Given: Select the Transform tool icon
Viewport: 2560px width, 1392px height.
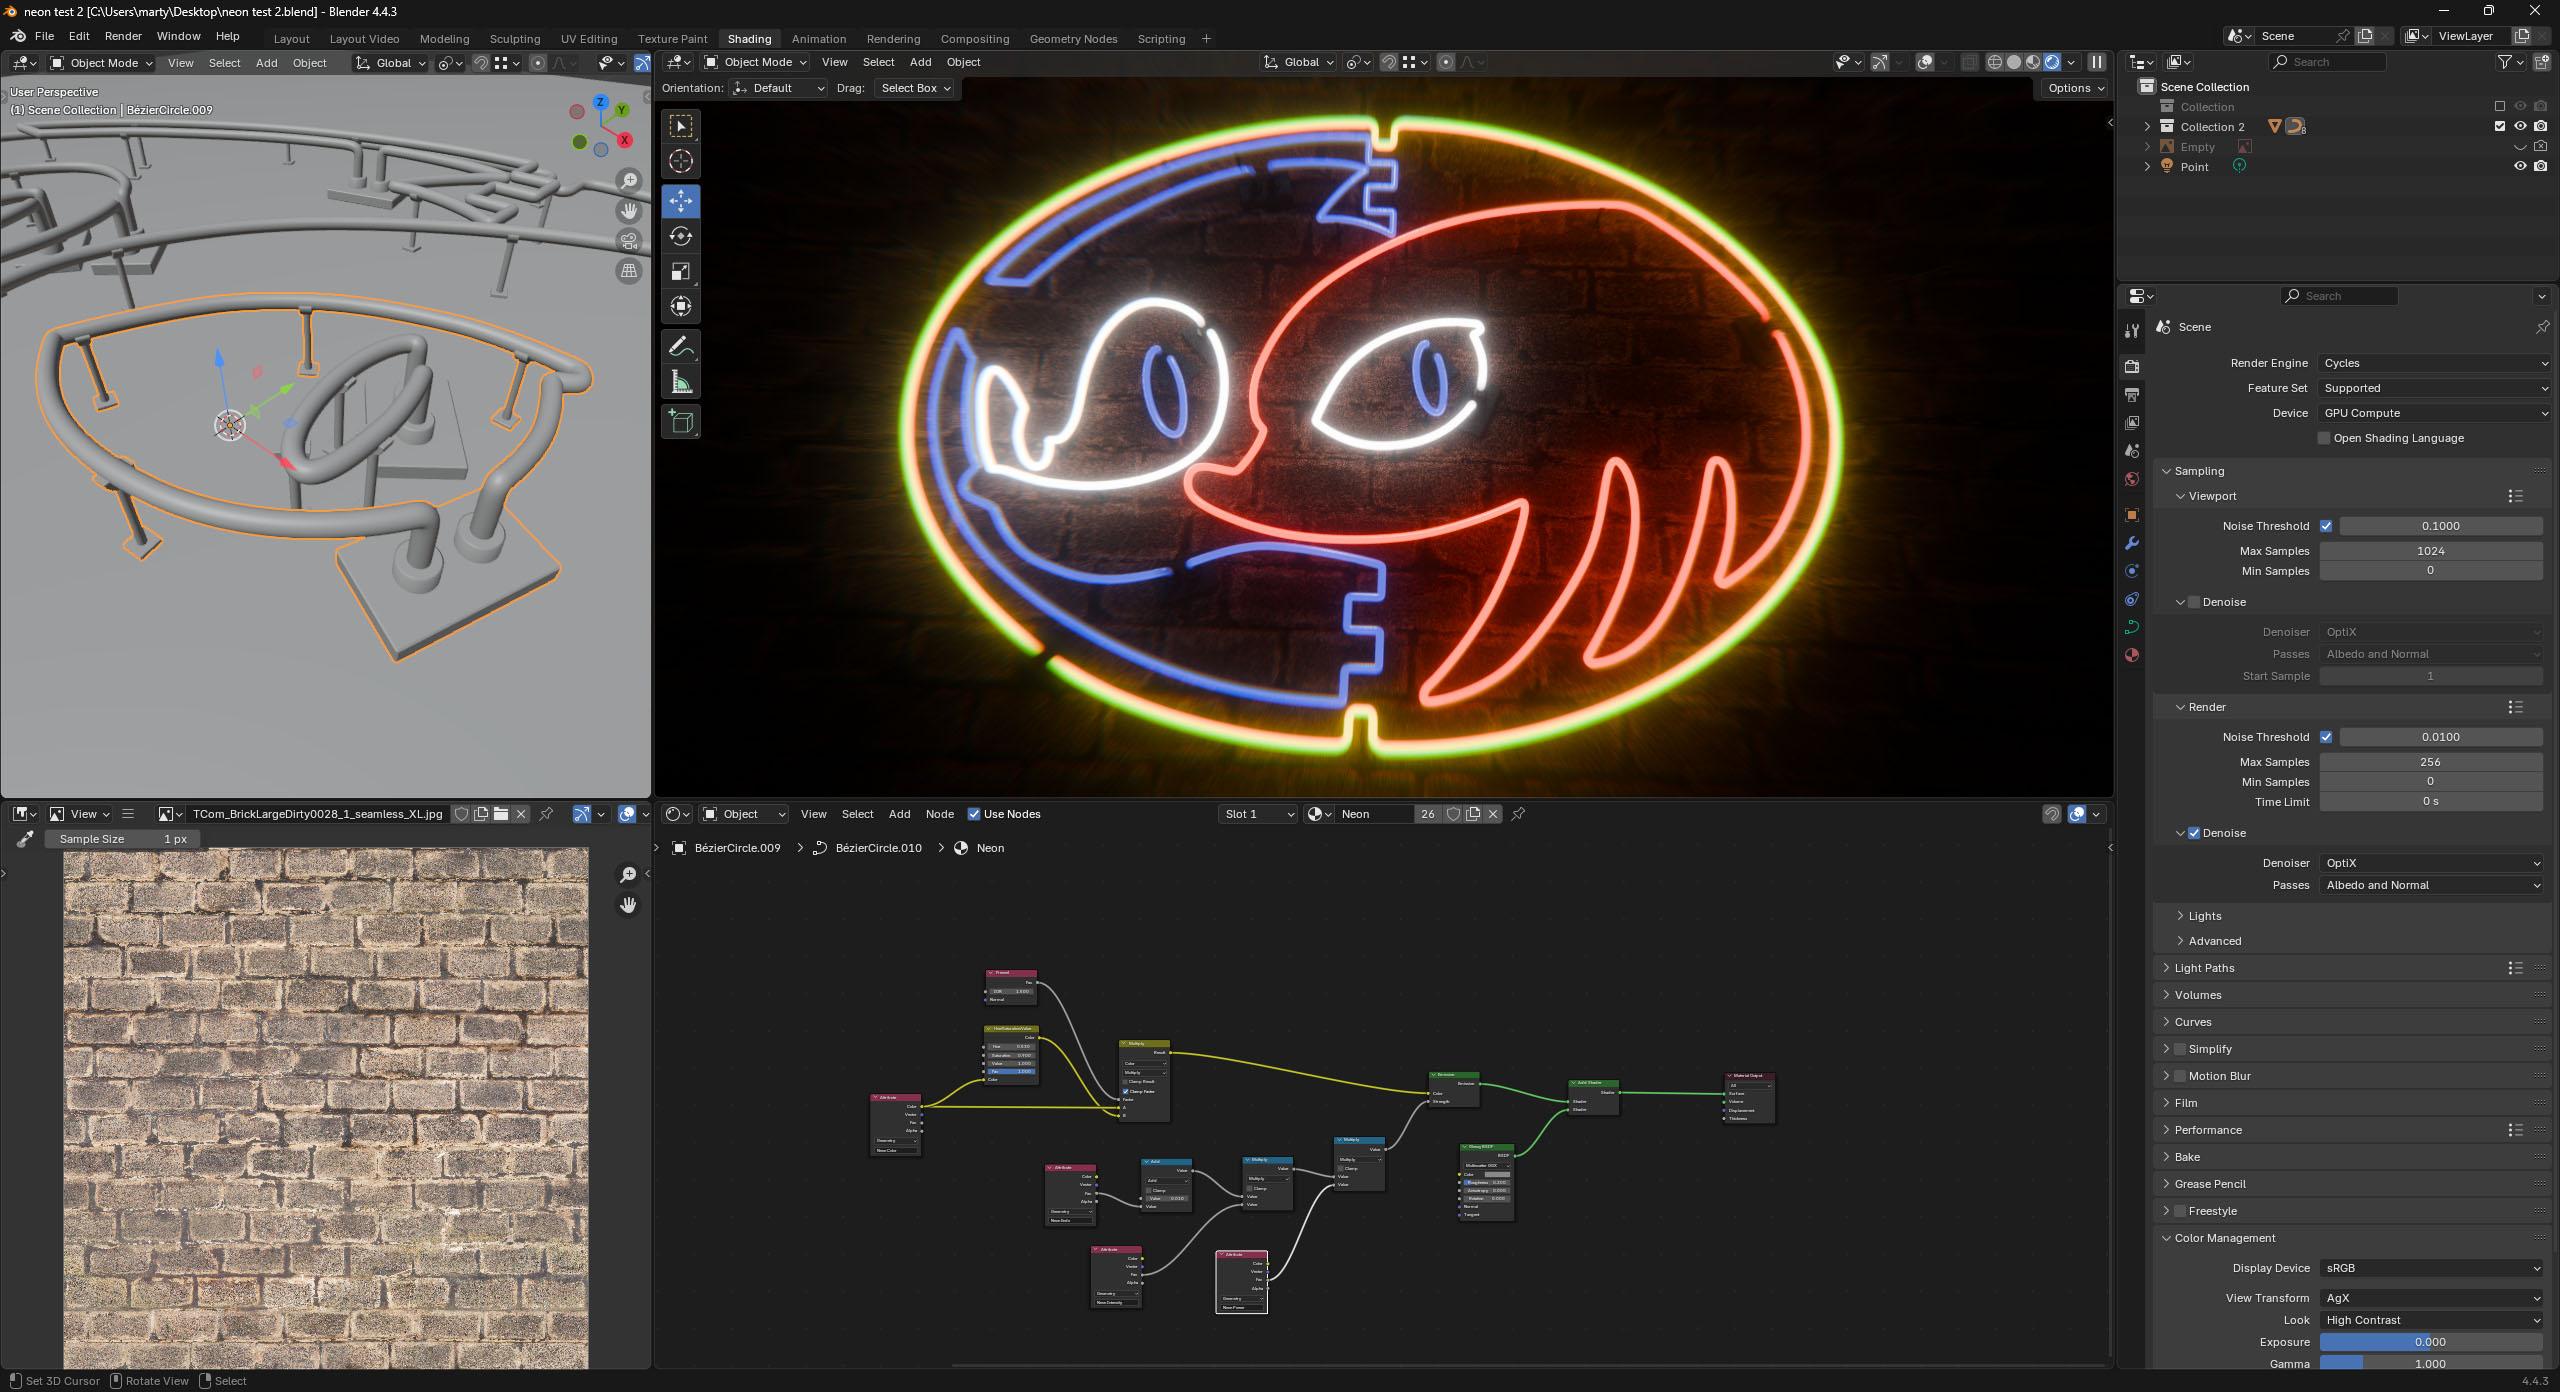Looking at the screenshot, I should [x=681, y=306].
